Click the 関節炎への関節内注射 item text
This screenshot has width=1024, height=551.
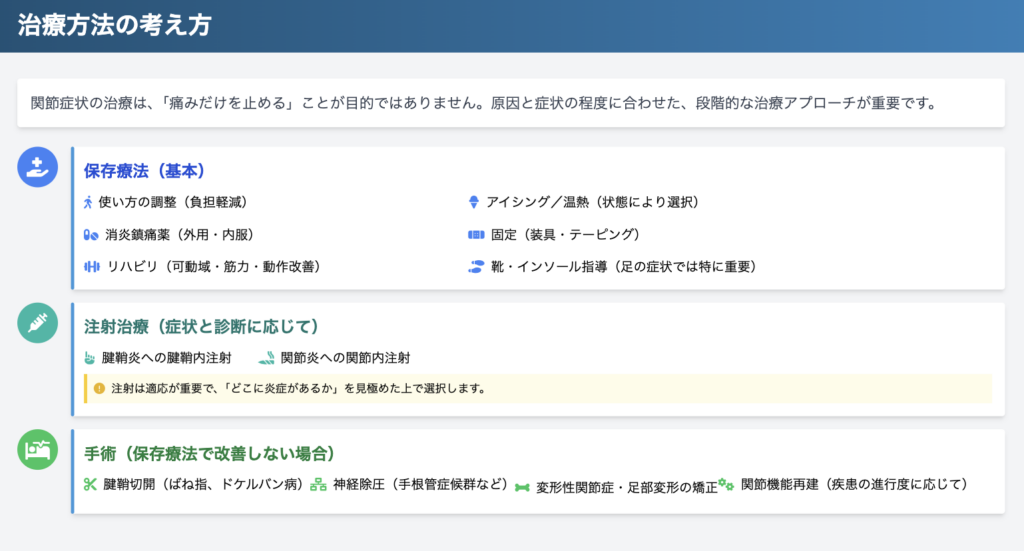(x=345, y=357)
